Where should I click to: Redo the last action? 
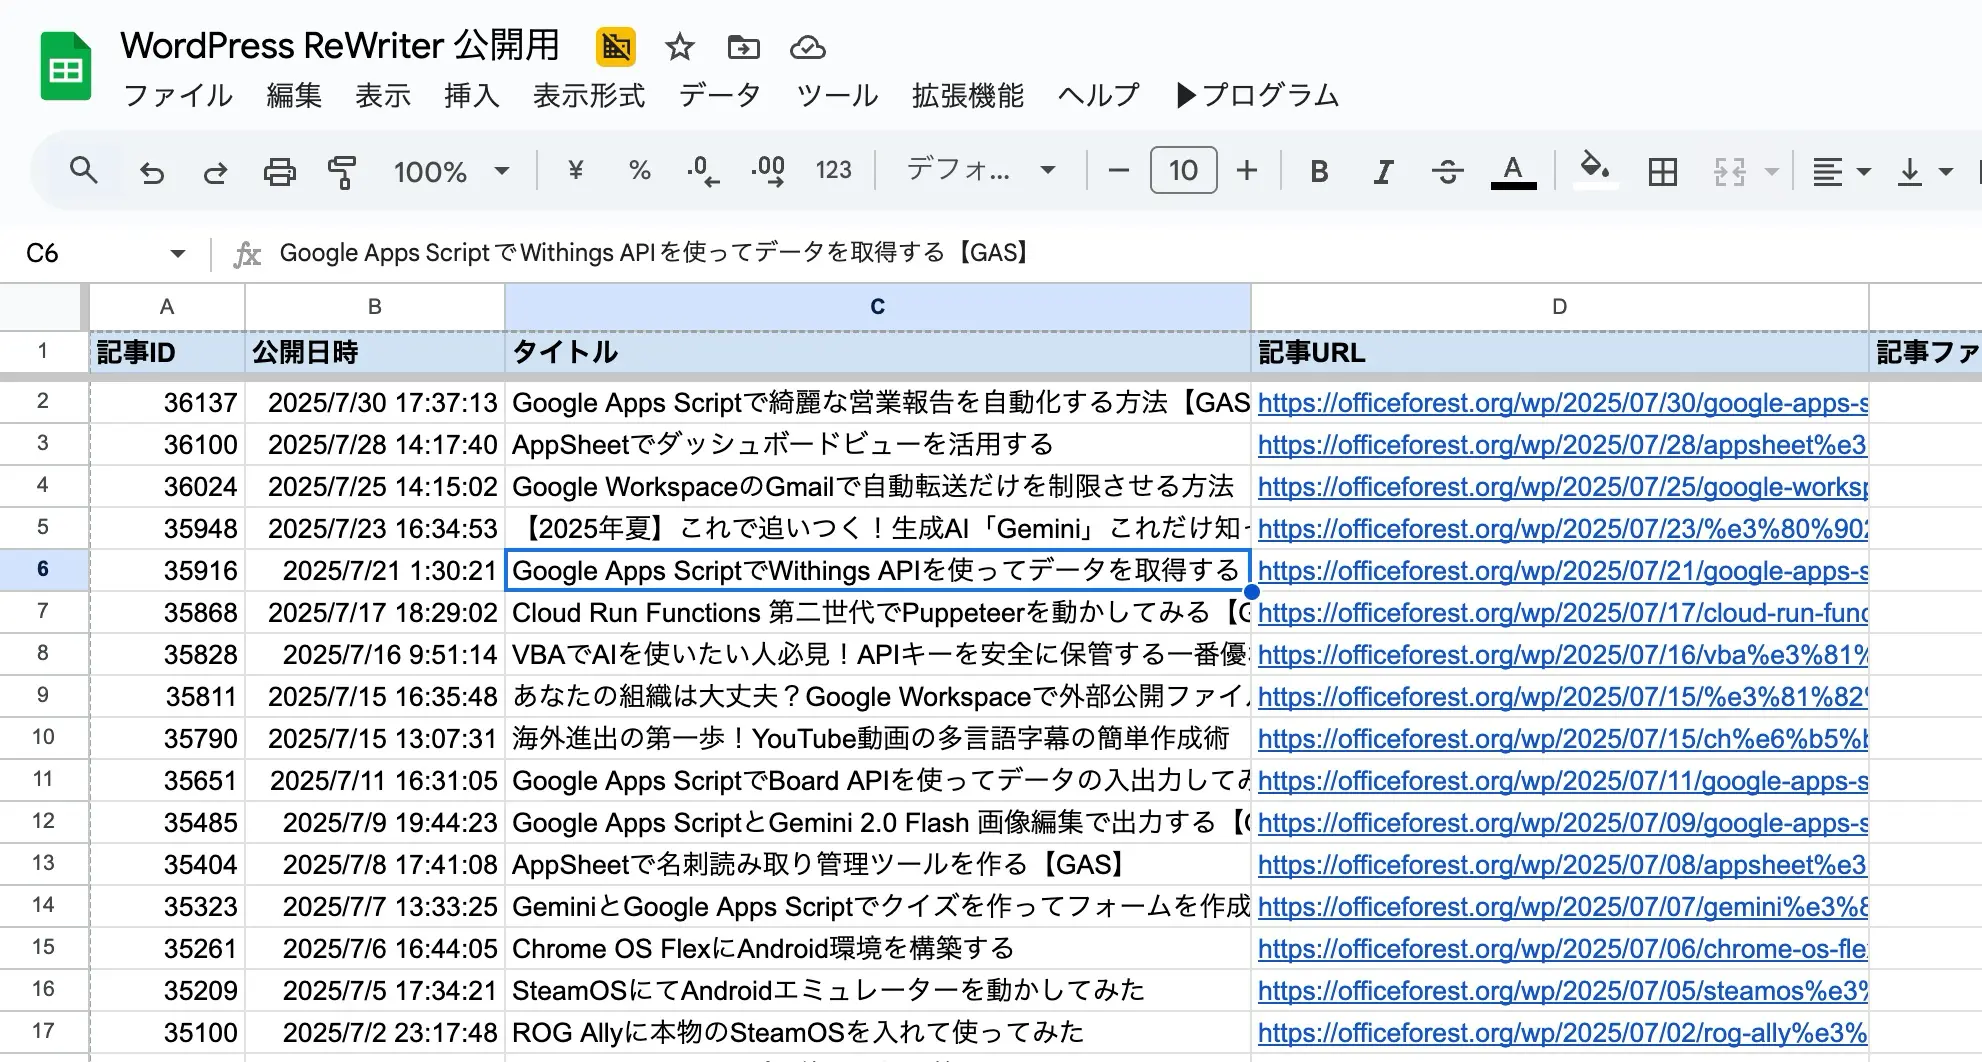tap(215, 172)
